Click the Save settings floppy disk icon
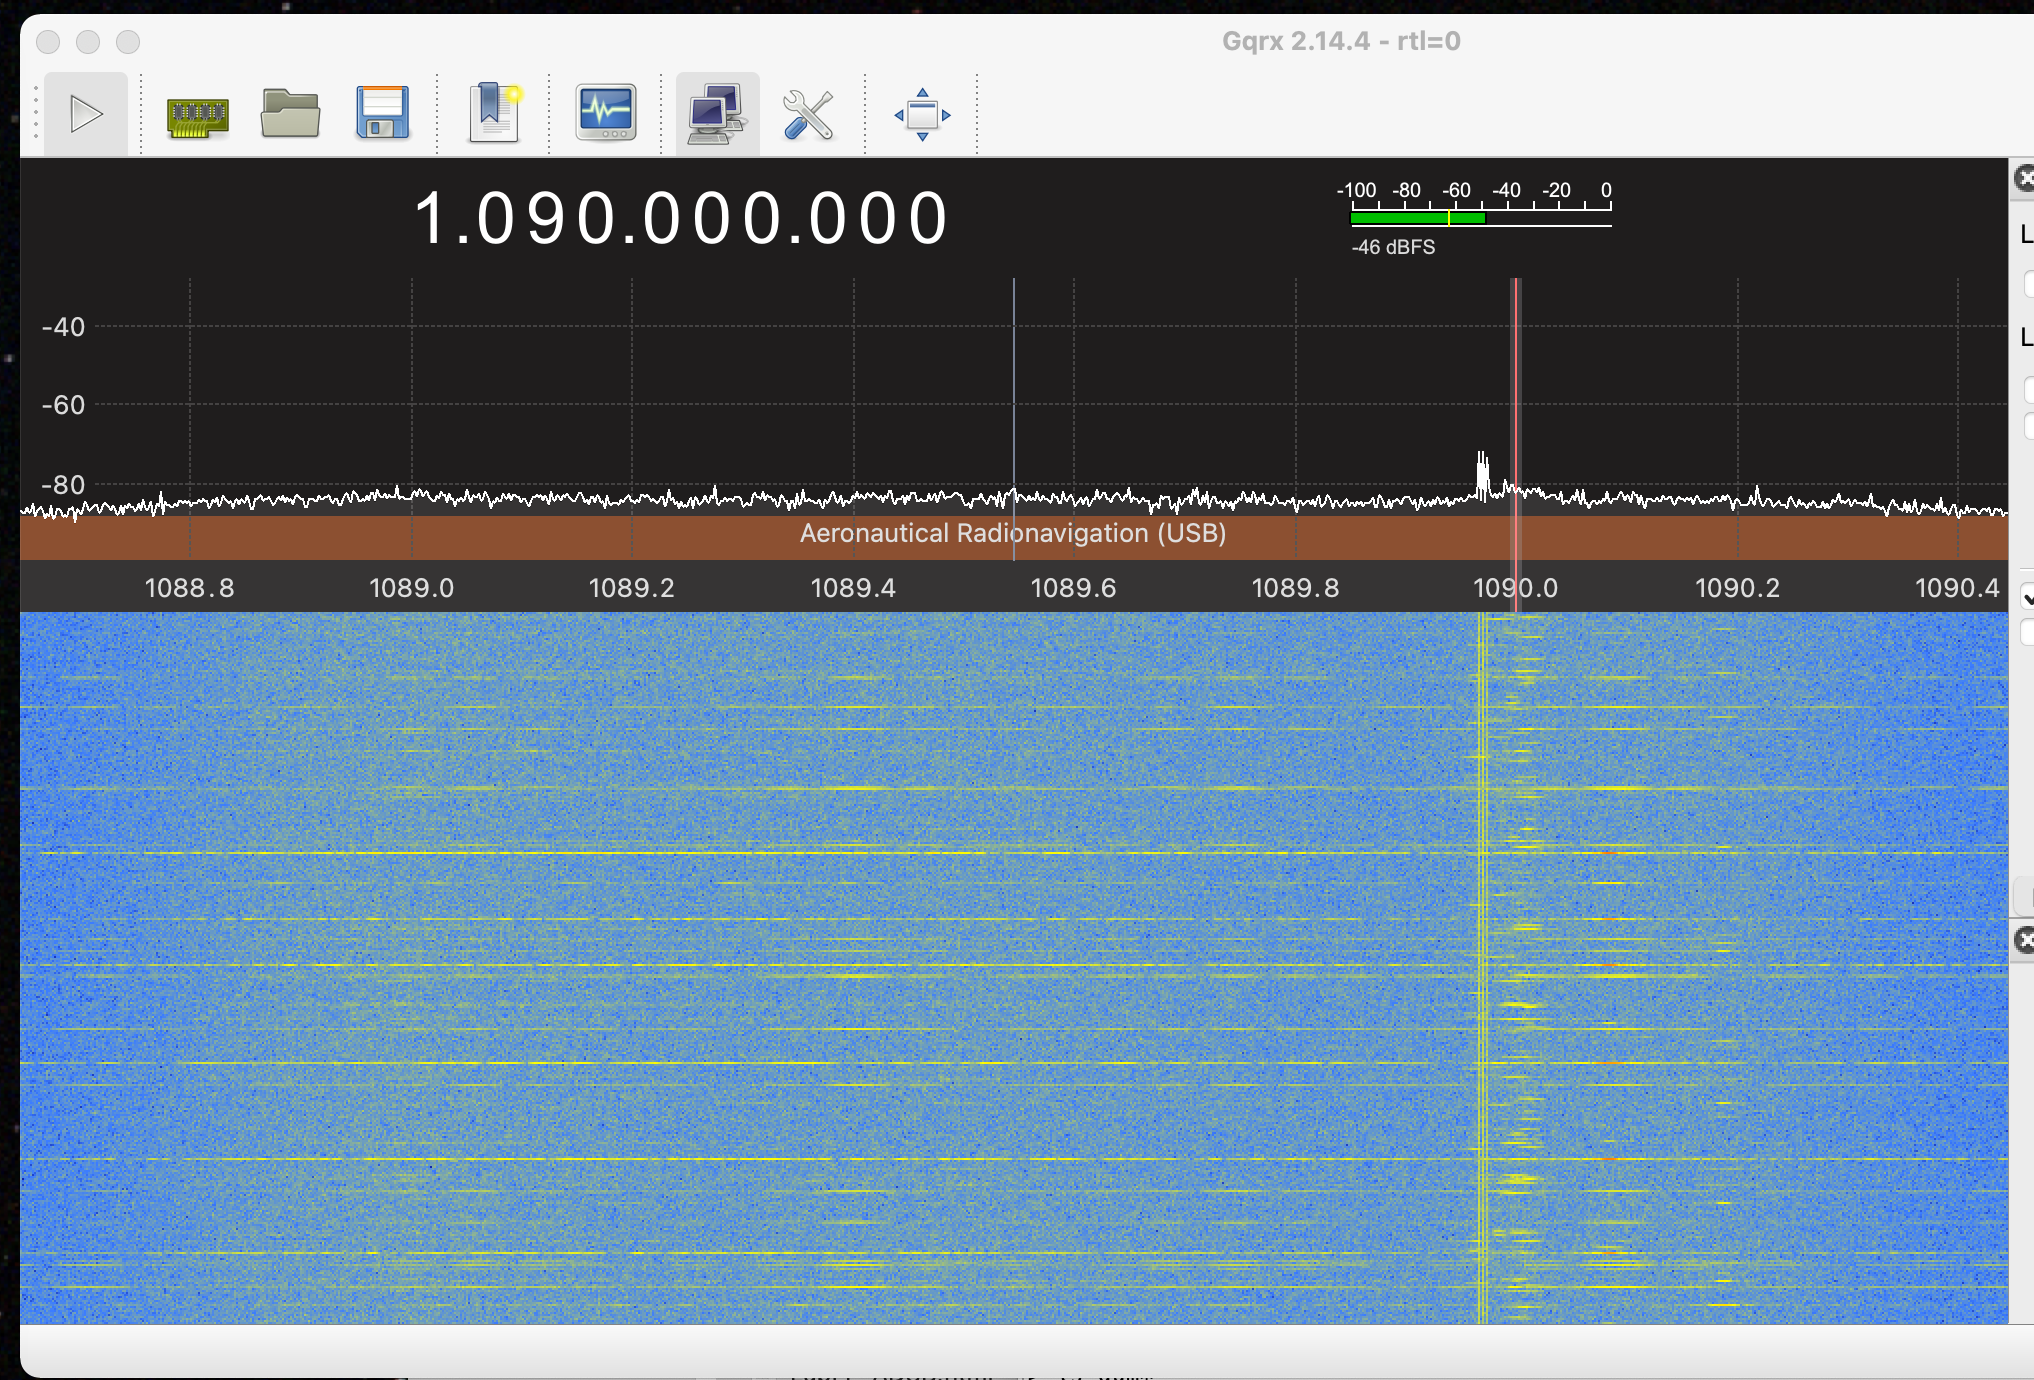The image size is (2034, 1380). coord(383,114)
